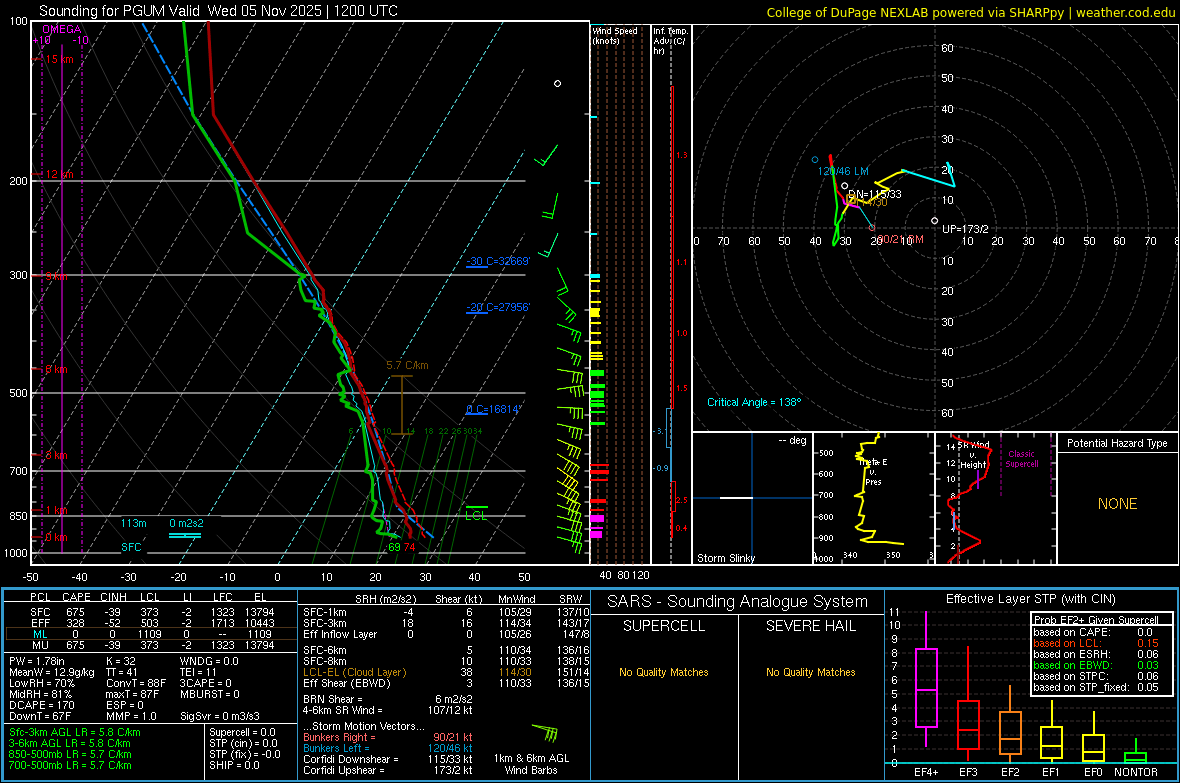Image resolution: width=1180 pixels, height=783 pixels.
Task: Click the 'based on CAPE:' probability row
Action: (1096, 632)
